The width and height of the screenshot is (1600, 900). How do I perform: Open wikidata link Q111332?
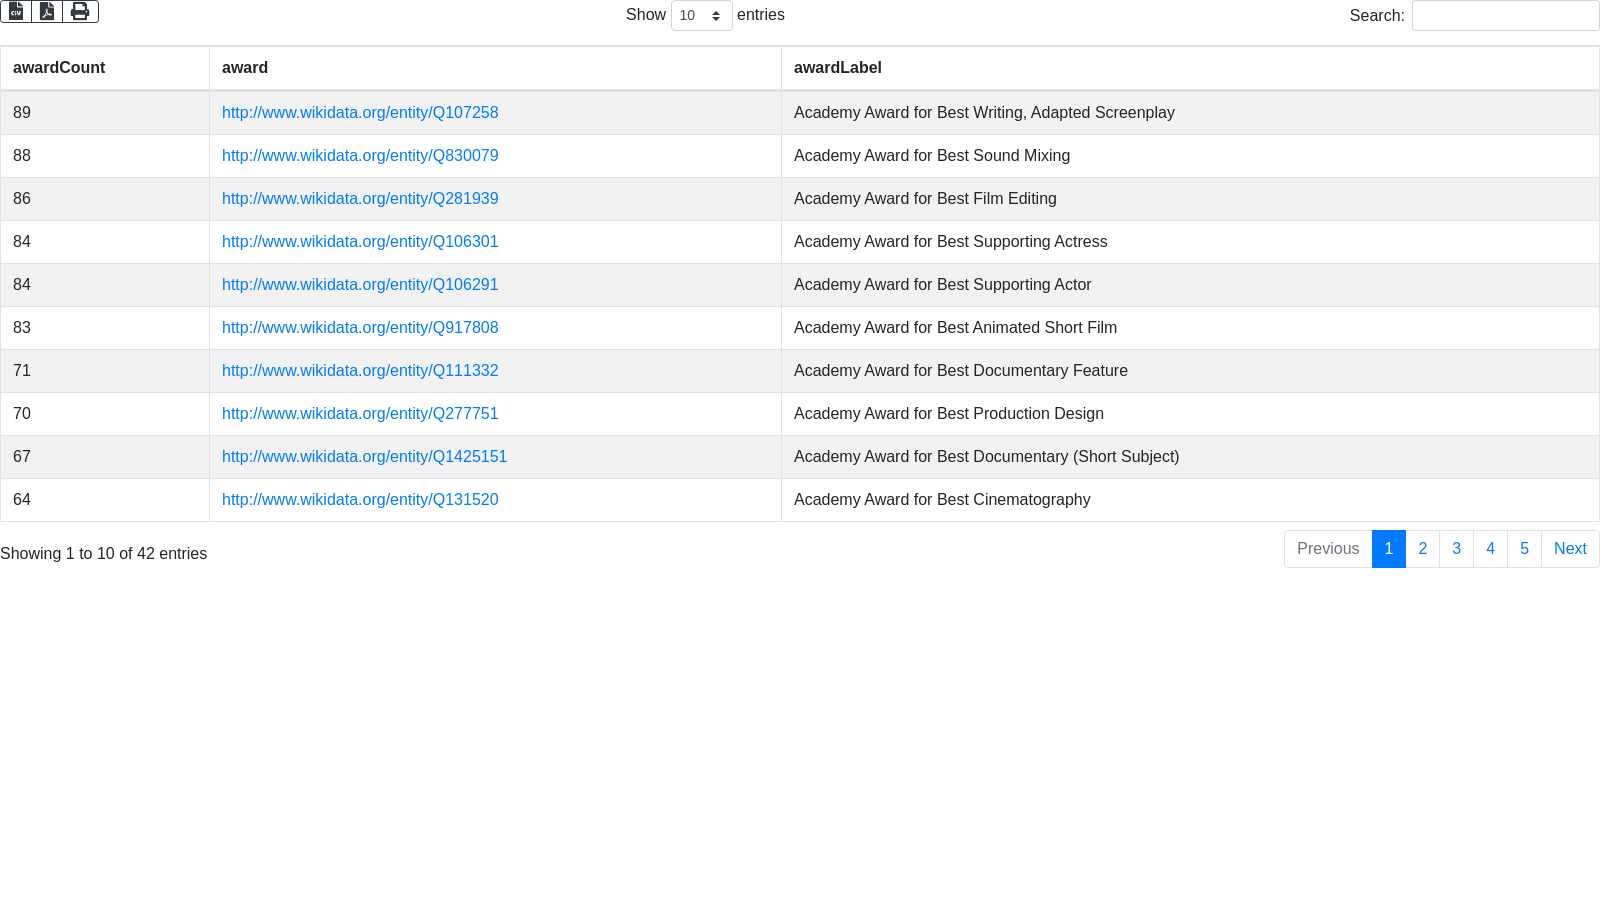click(360, 371)
